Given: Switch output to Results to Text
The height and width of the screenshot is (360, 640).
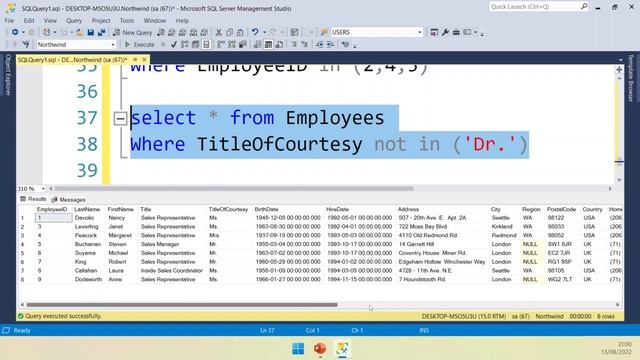Looking at the screenshot, I should 258,44.
